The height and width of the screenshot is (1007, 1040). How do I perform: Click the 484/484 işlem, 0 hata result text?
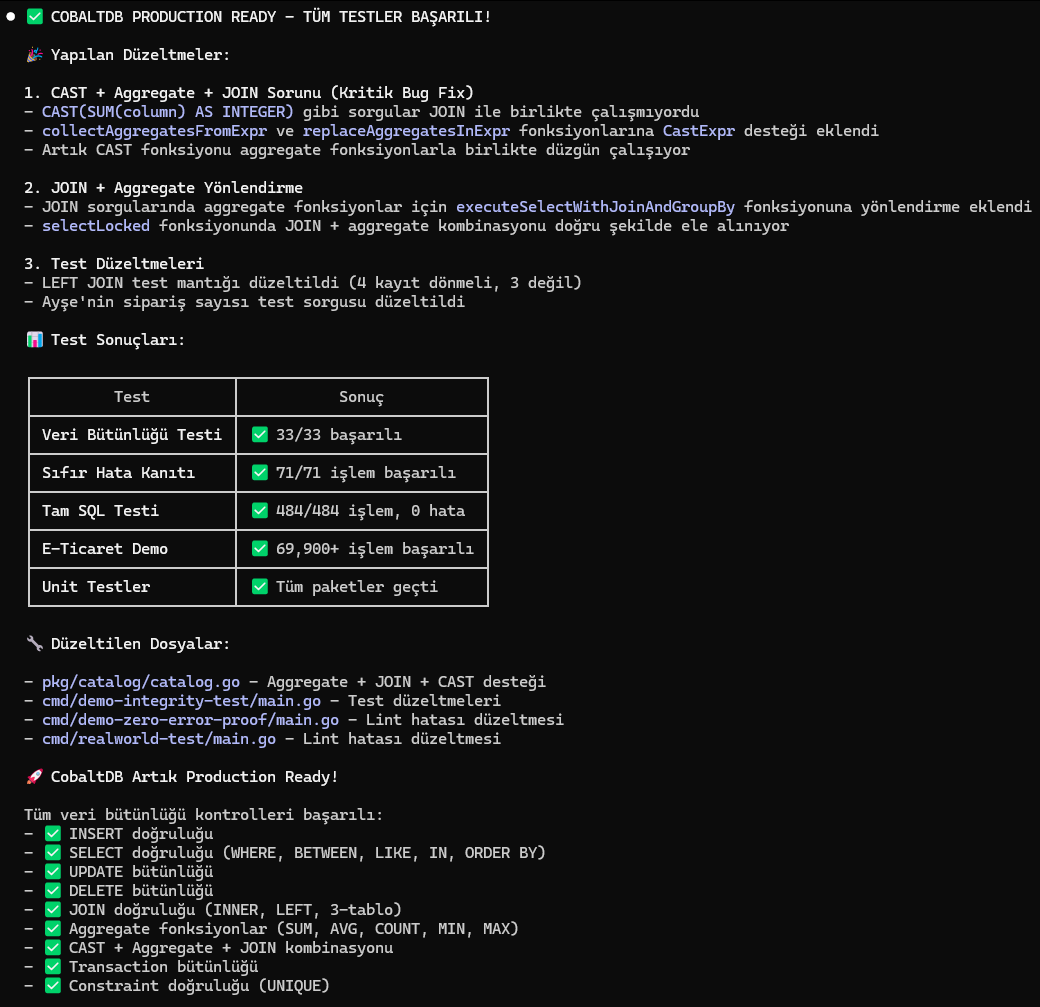click(371, 510)
